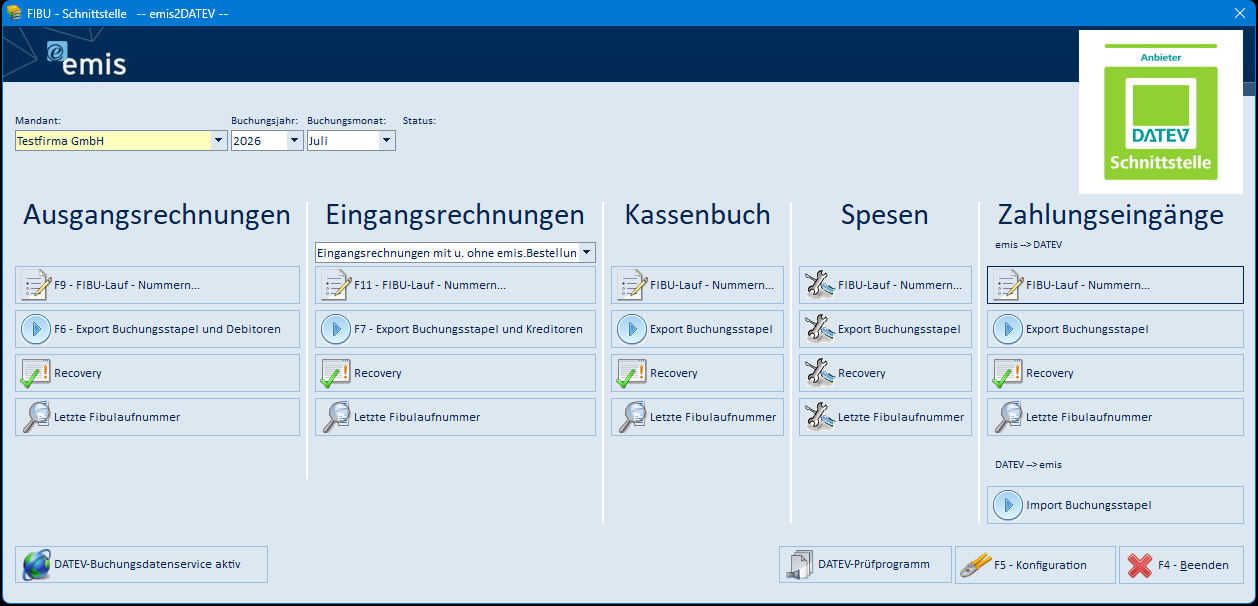Click the 'Kassenbuch' heading
This screenshot has width=1258, height=606.
point(698,214)
